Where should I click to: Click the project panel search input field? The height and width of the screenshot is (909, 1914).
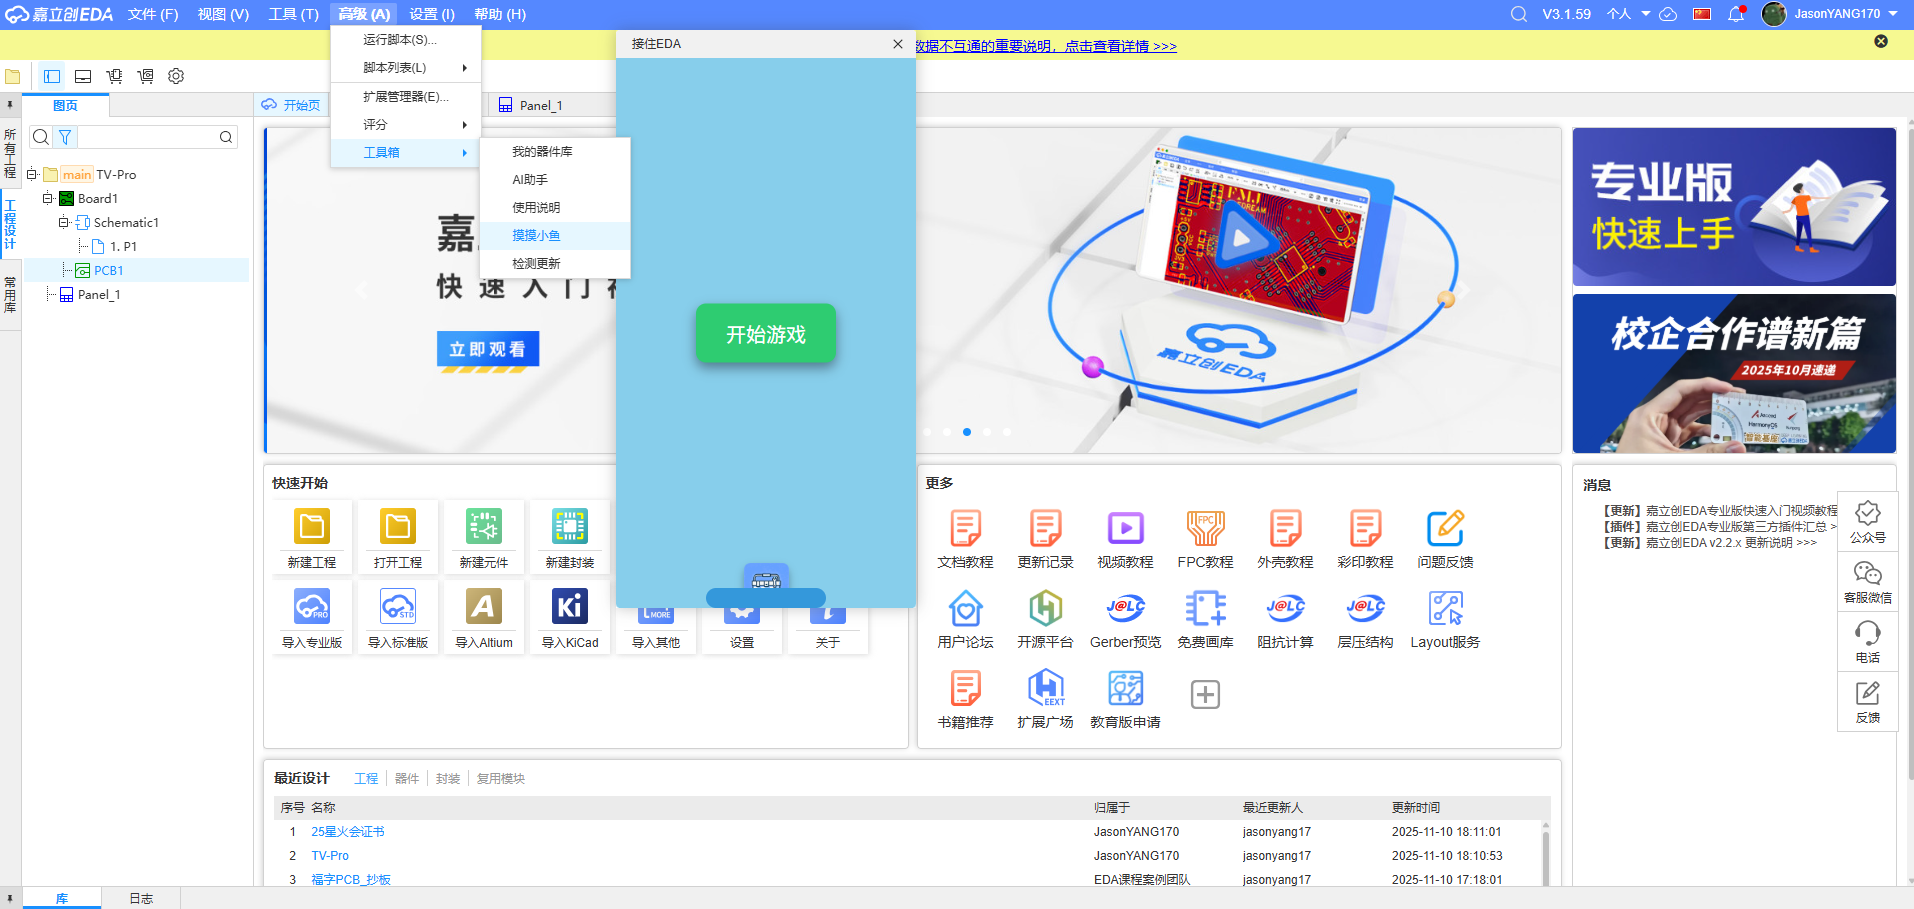pyautogui.click(x=148, y=137)
